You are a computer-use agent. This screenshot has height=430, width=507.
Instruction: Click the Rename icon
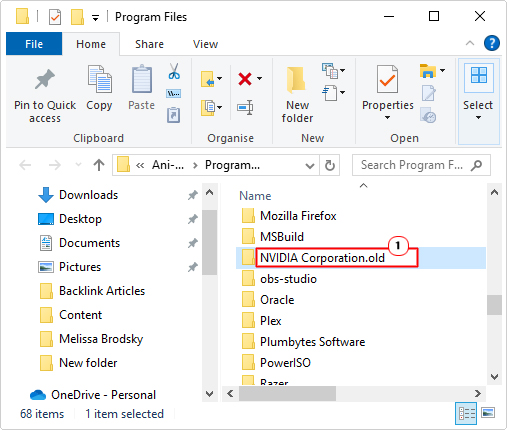click(x=245, y=107)
